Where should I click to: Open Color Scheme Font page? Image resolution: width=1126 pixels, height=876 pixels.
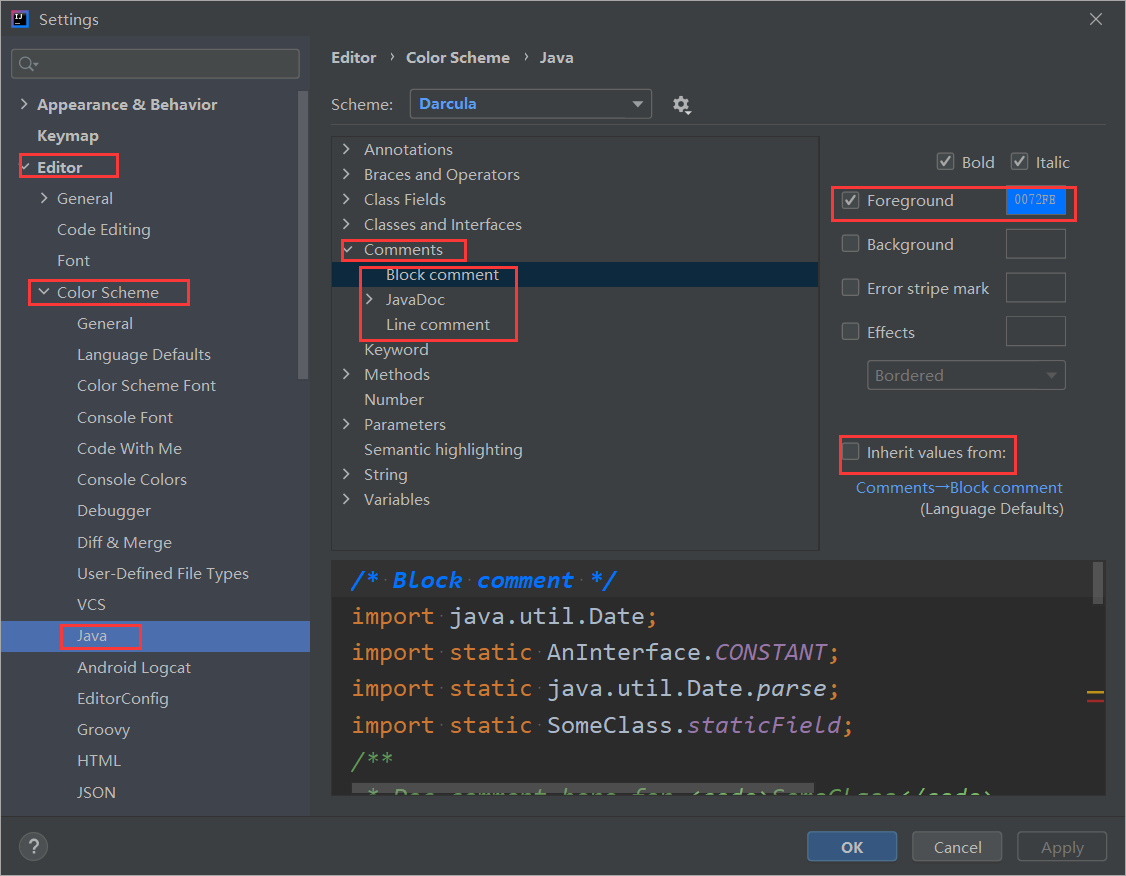146,386
